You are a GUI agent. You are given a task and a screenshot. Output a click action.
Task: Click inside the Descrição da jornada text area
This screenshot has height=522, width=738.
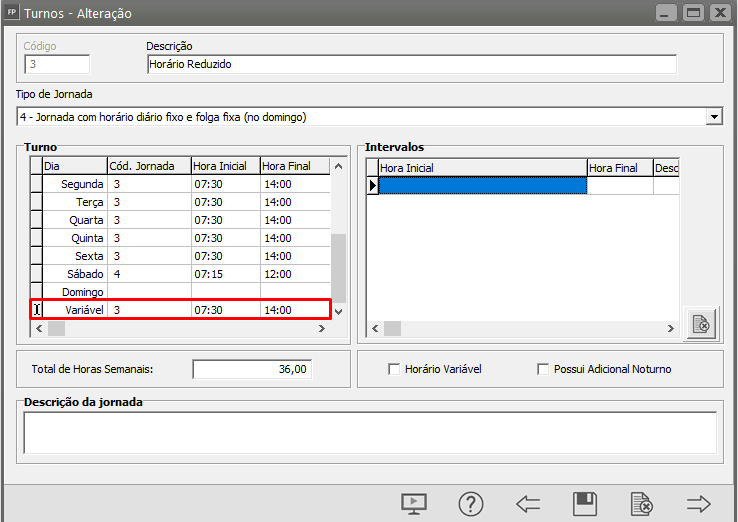369,432
